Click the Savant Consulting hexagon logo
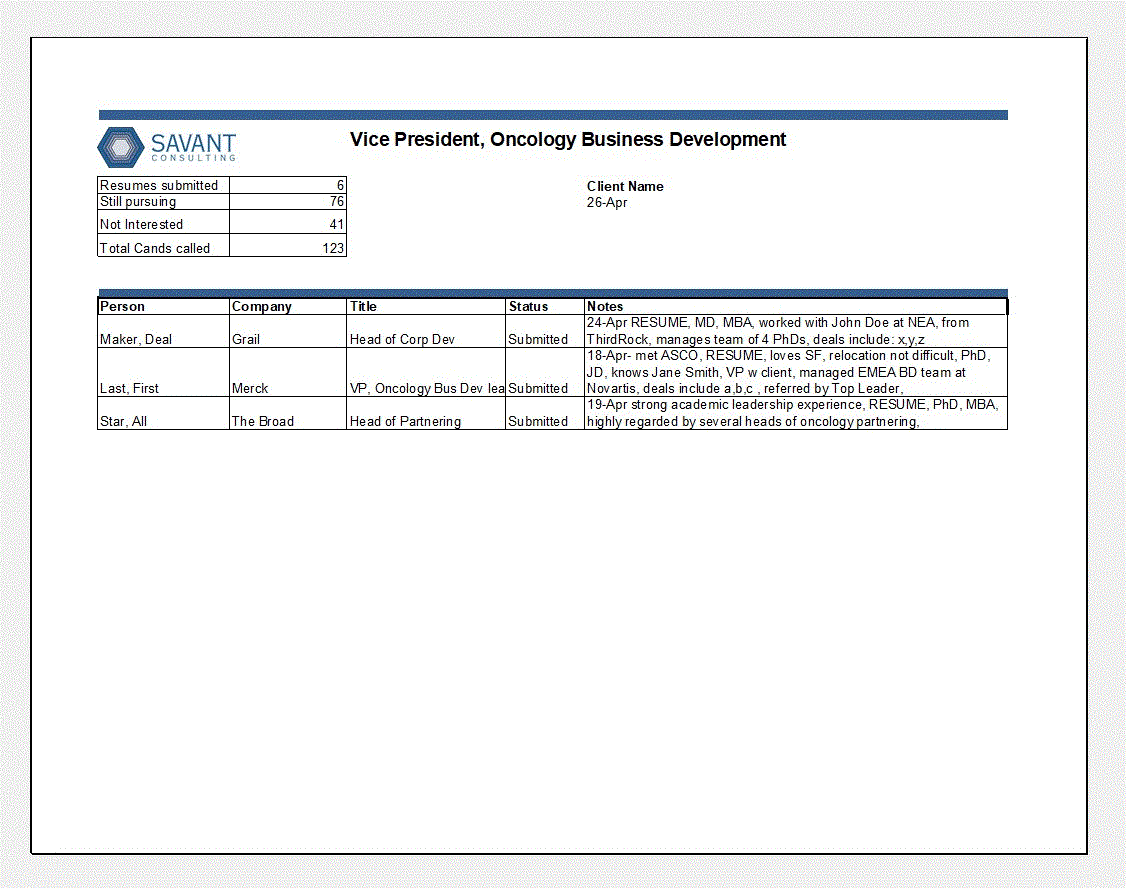This screenshot has width=1126, height=888. tap(121, 147)
